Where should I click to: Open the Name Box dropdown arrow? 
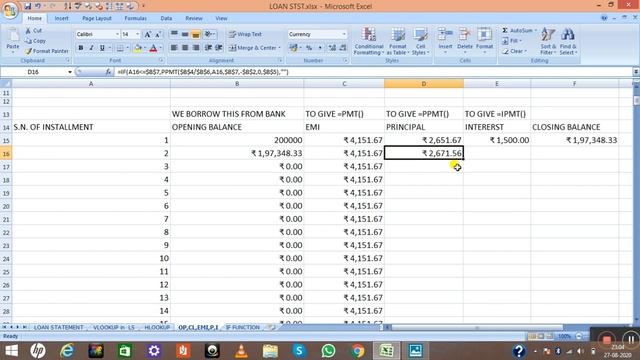click(x=70, y=72)
